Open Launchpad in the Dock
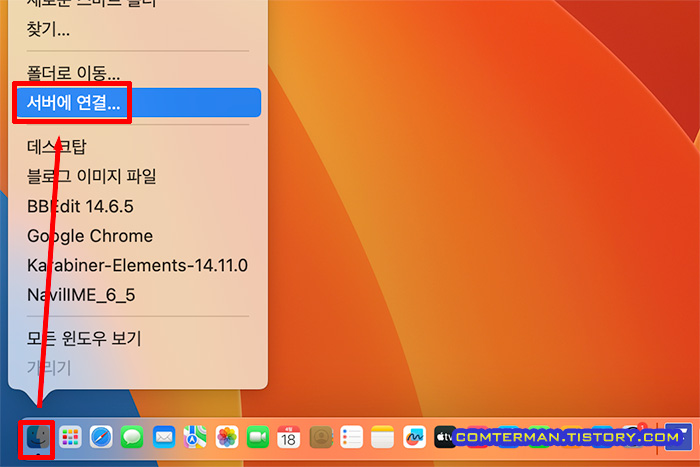700x467 pixels. [x=70, y=437]
